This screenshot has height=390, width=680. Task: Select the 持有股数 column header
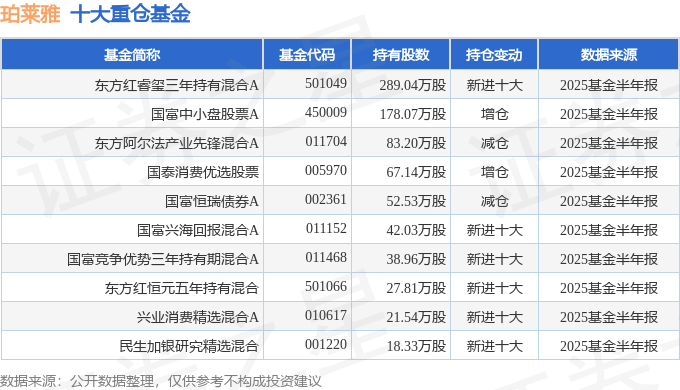(x=401, y=55)
